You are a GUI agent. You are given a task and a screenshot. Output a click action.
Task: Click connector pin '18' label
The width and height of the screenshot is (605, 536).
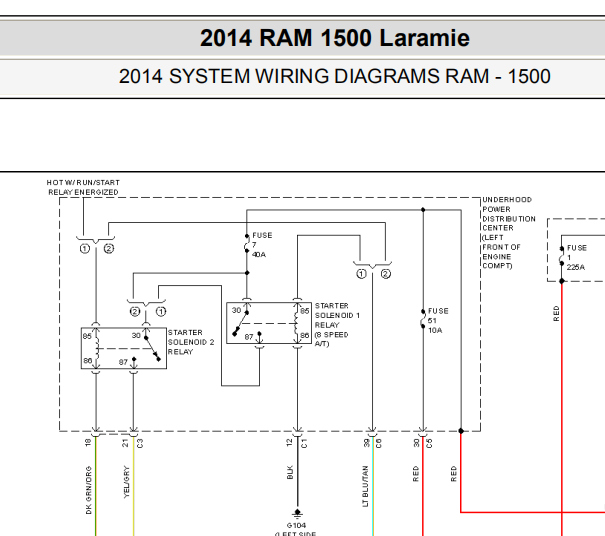(x=88, y=443)
